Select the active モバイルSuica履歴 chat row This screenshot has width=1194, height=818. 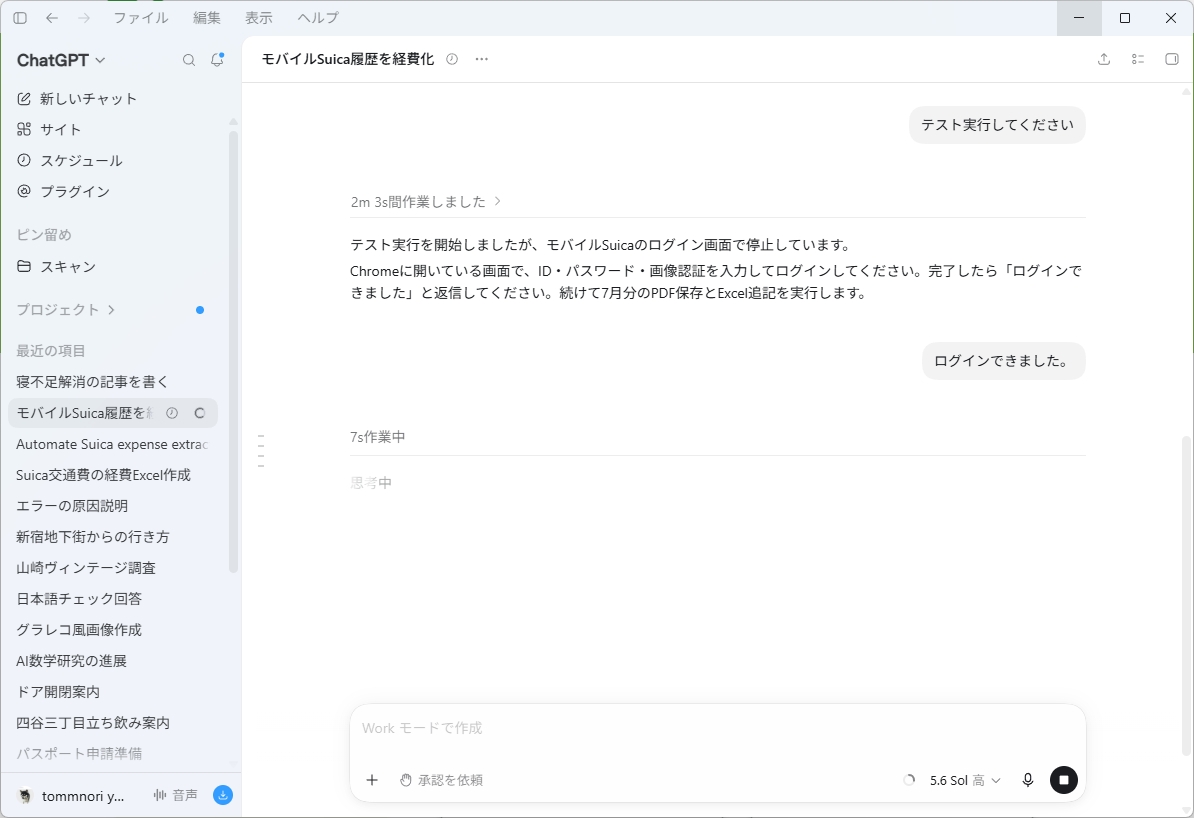(x=113, y=413)
